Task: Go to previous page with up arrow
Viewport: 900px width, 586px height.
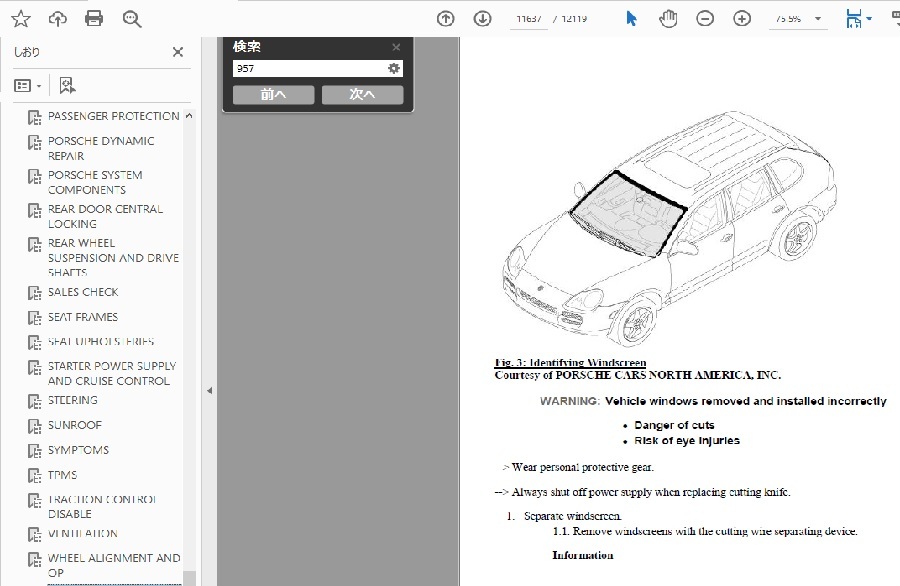Action: coord(445,19)
